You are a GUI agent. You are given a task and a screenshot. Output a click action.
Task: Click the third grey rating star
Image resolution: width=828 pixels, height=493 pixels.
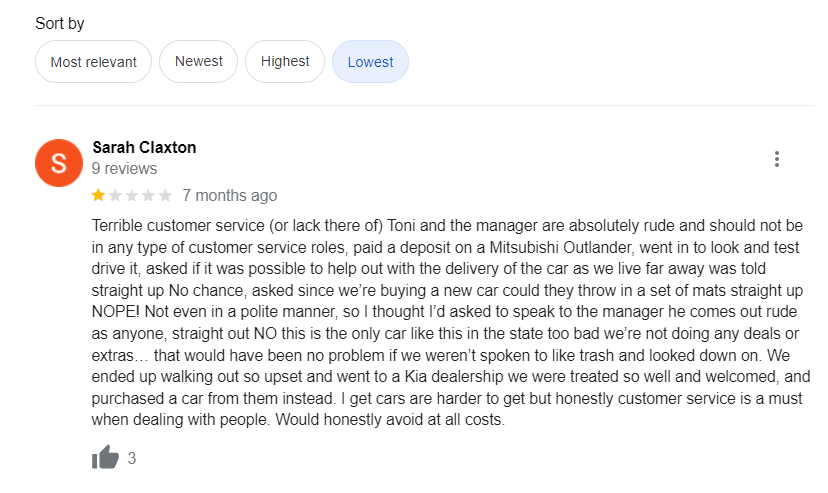(x=132, y=195)
